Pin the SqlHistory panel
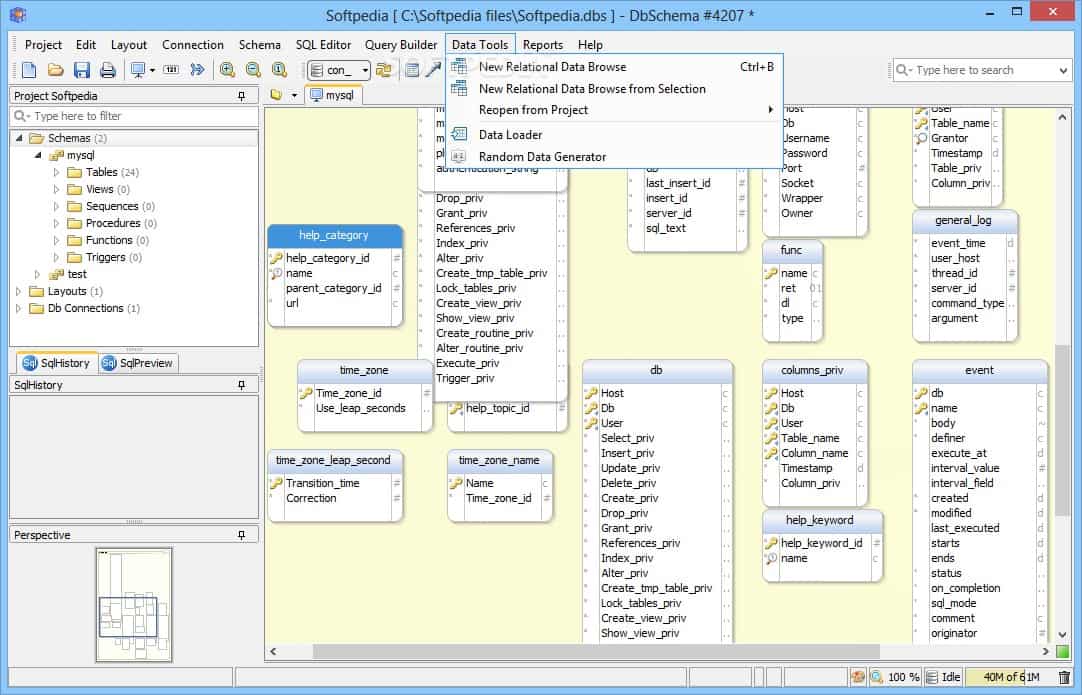 coord(242,385)
